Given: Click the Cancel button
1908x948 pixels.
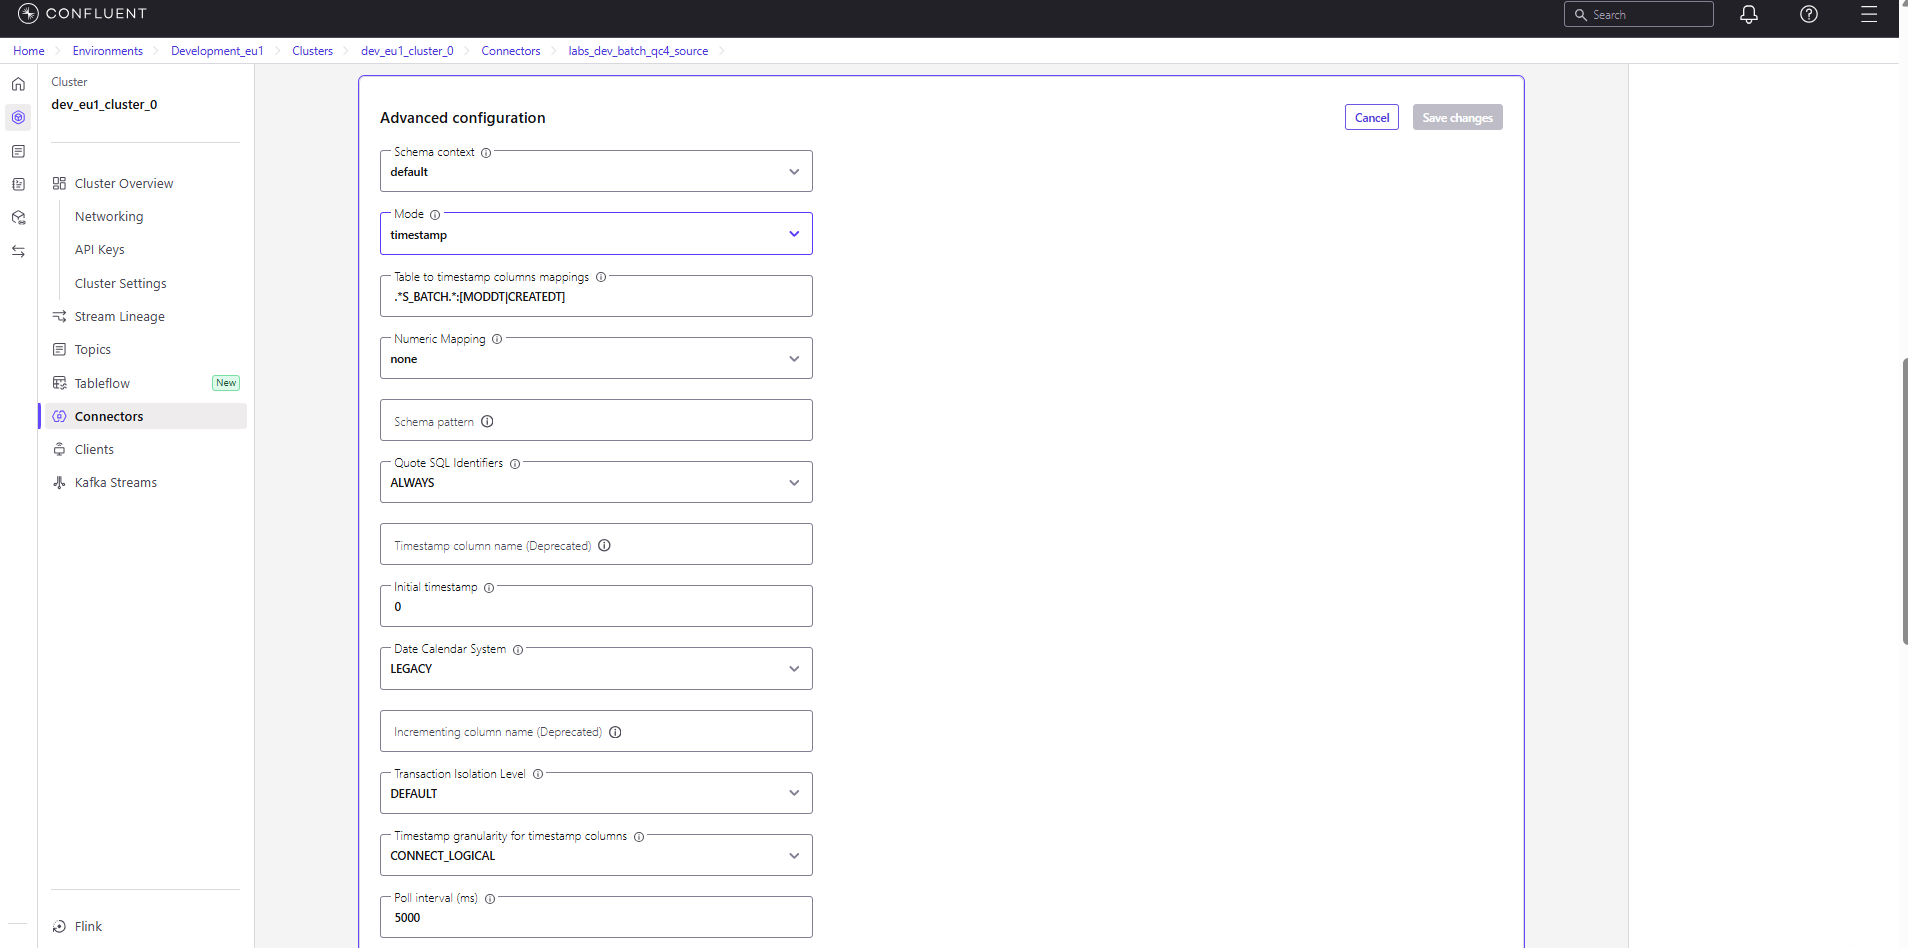Looking at the screenshot, I should coord(1372,117).
